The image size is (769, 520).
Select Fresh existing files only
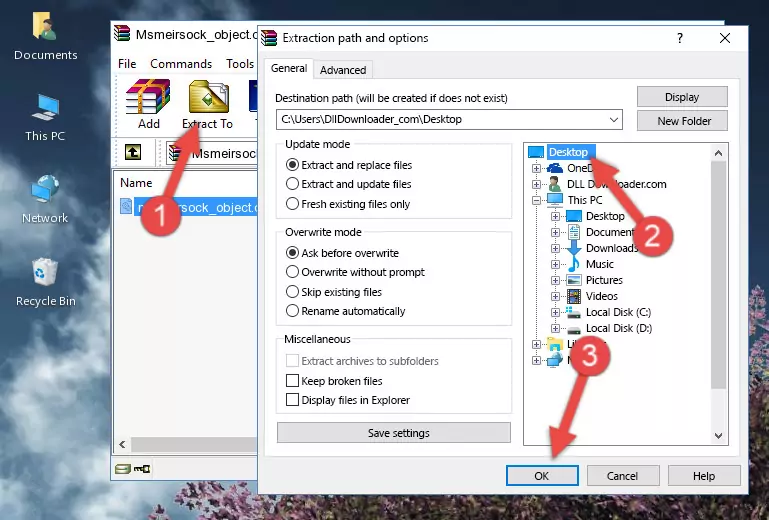[x=348, y=204]
